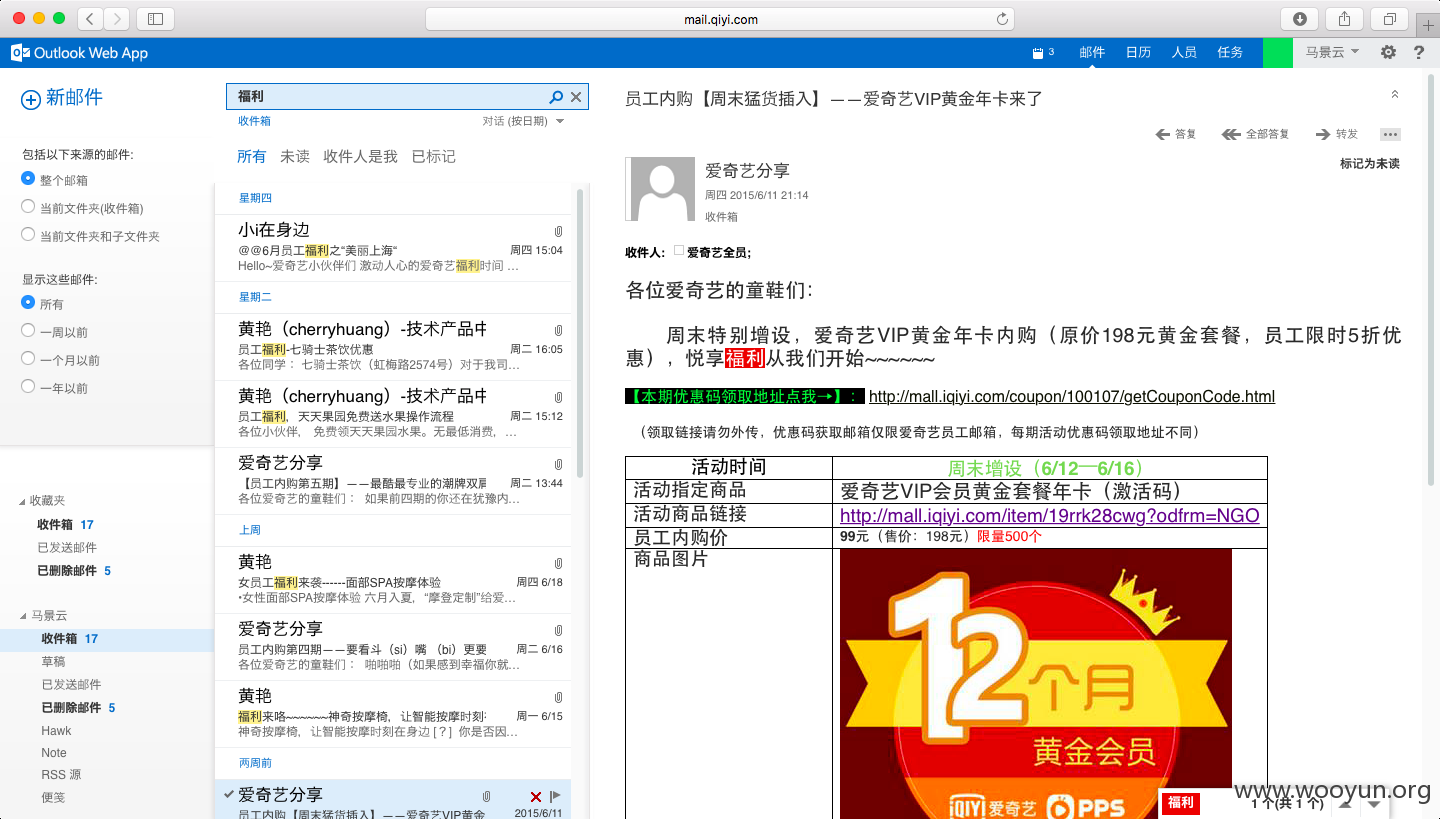Jump to previous search highlight arrow
This screenshot has height=819, width=1440.
1346,803
